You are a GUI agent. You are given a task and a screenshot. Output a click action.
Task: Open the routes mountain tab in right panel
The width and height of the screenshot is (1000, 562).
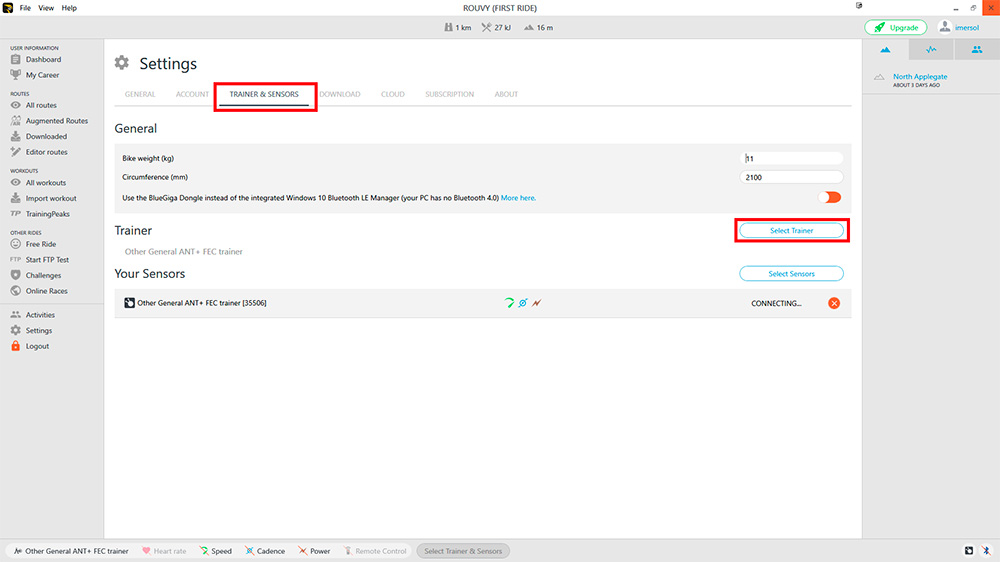885,50
